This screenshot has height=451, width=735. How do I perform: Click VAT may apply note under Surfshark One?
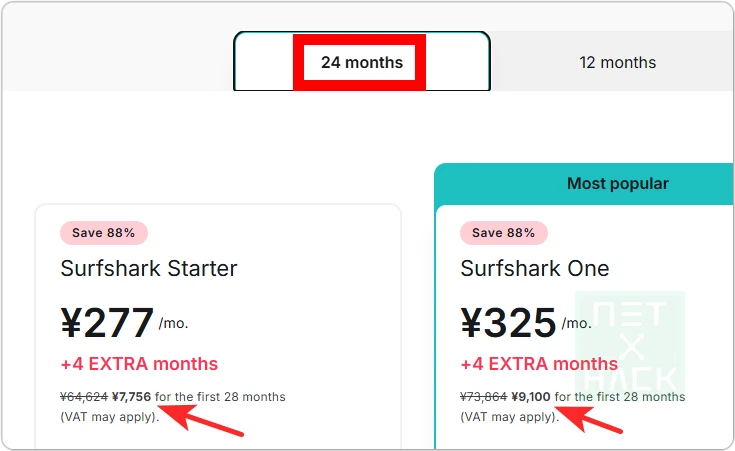tap(509, 416)
